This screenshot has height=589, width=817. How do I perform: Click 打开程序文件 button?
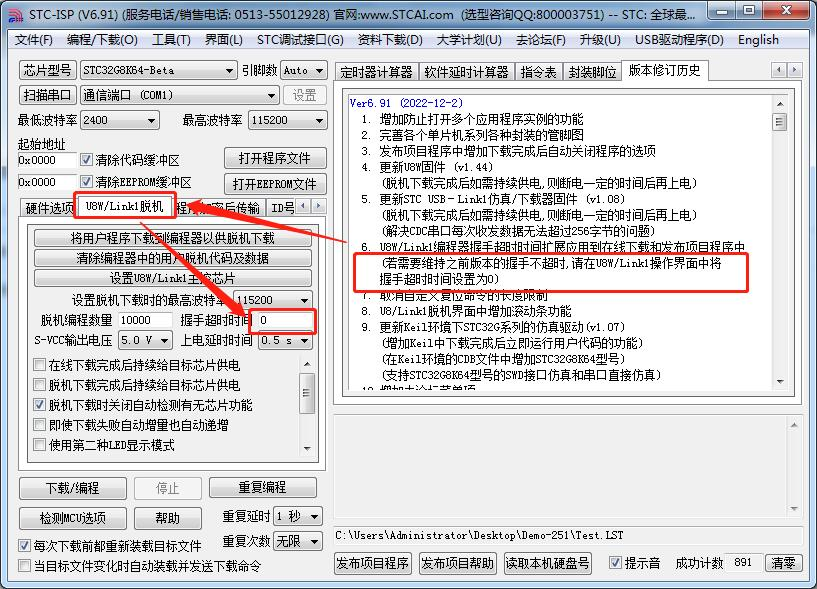click(275, 158)
